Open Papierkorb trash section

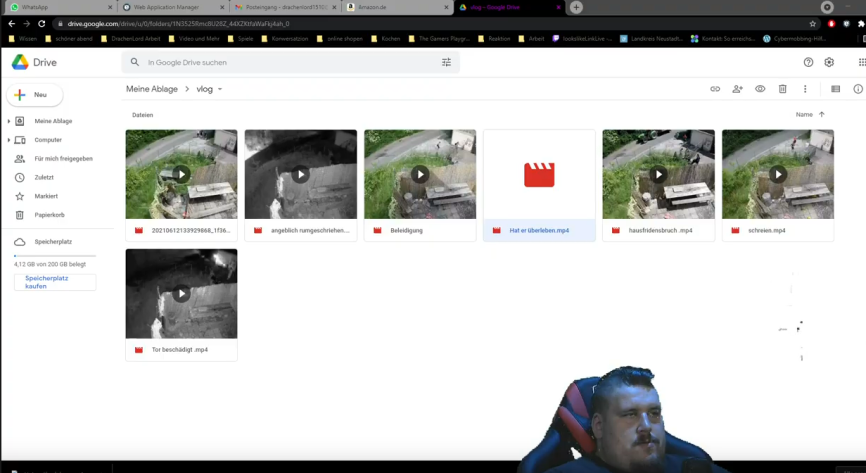point(49,215)
